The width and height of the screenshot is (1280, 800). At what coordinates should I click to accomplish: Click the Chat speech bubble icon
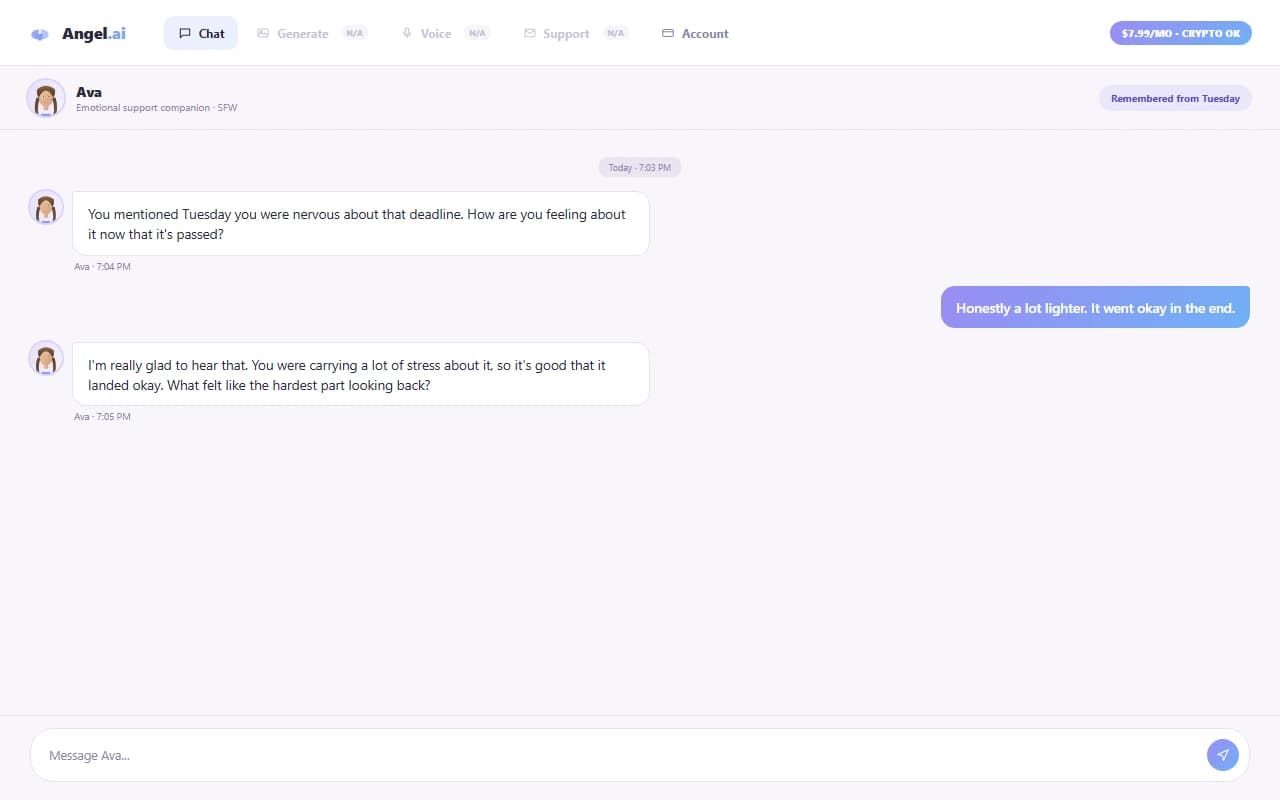point(185,33)
